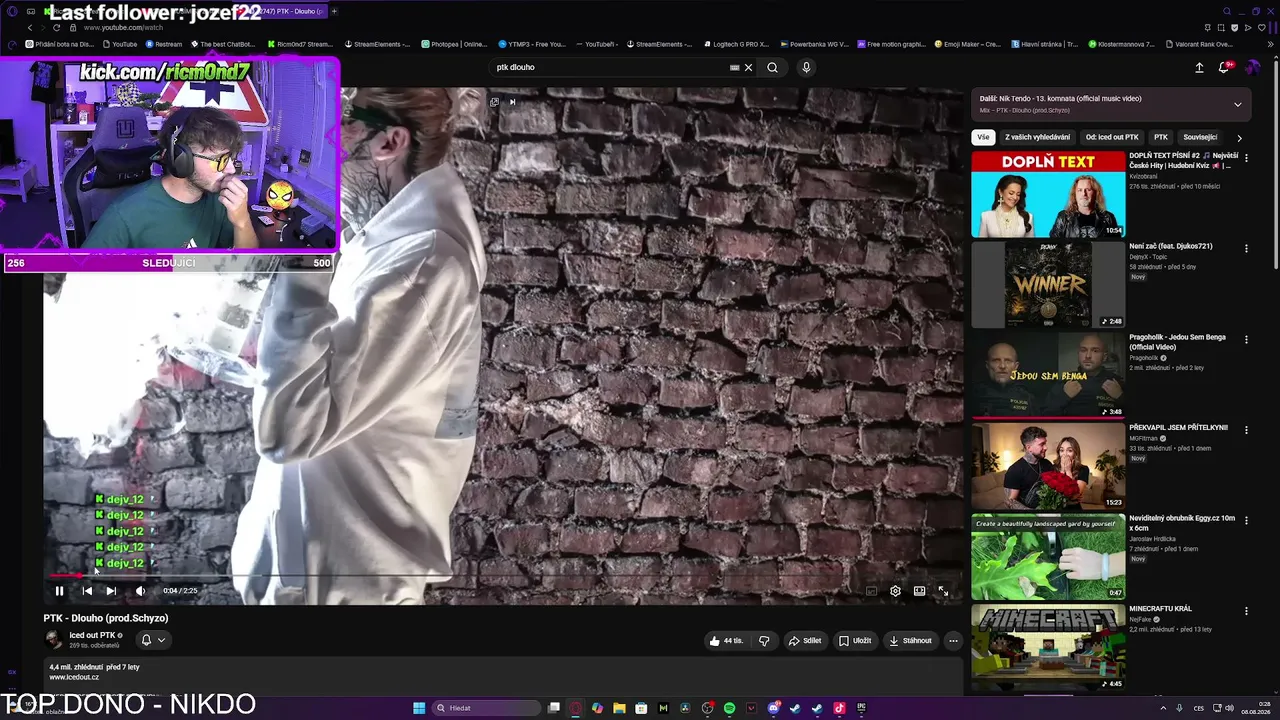Select the PTK filter chip
Viewport: 1280px width, 720px height.
click(1161, 137)
